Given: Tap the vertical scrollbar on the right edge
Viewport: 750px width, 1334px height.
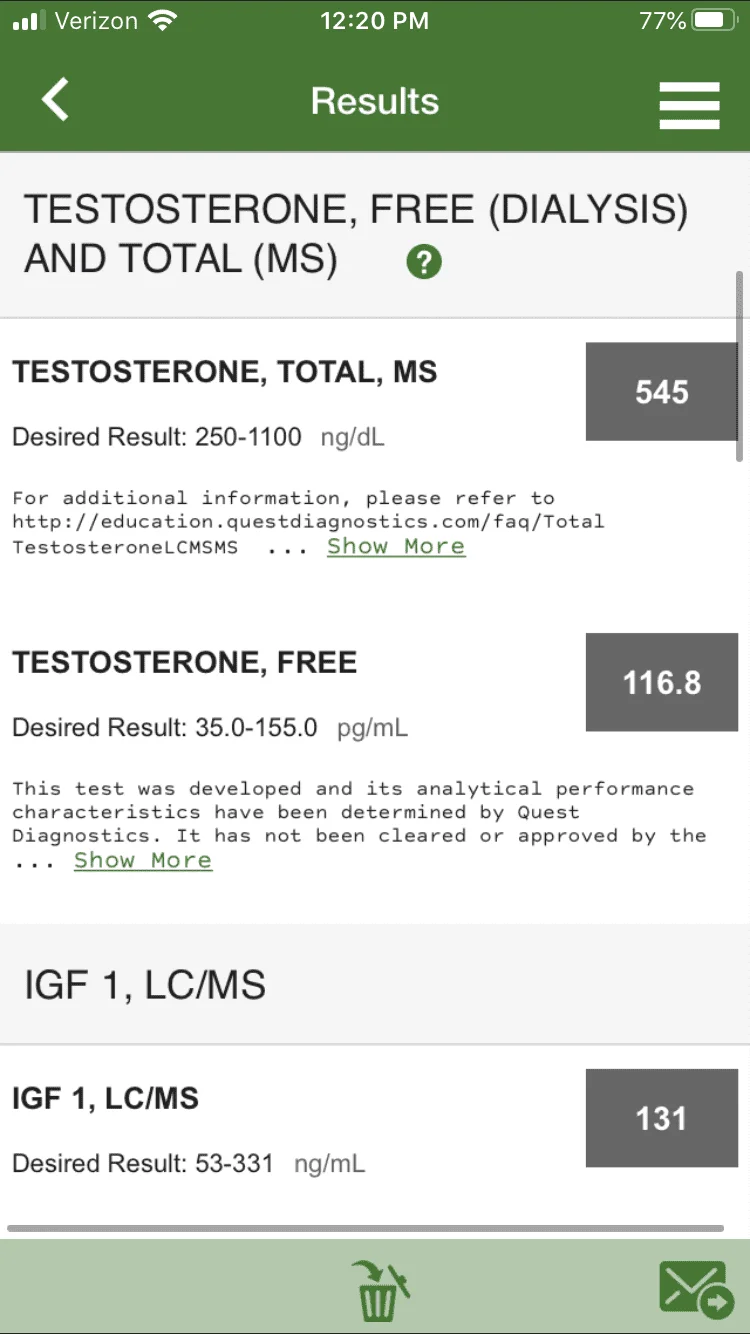Looking at the screenshot, I should [x=739, y=366].
